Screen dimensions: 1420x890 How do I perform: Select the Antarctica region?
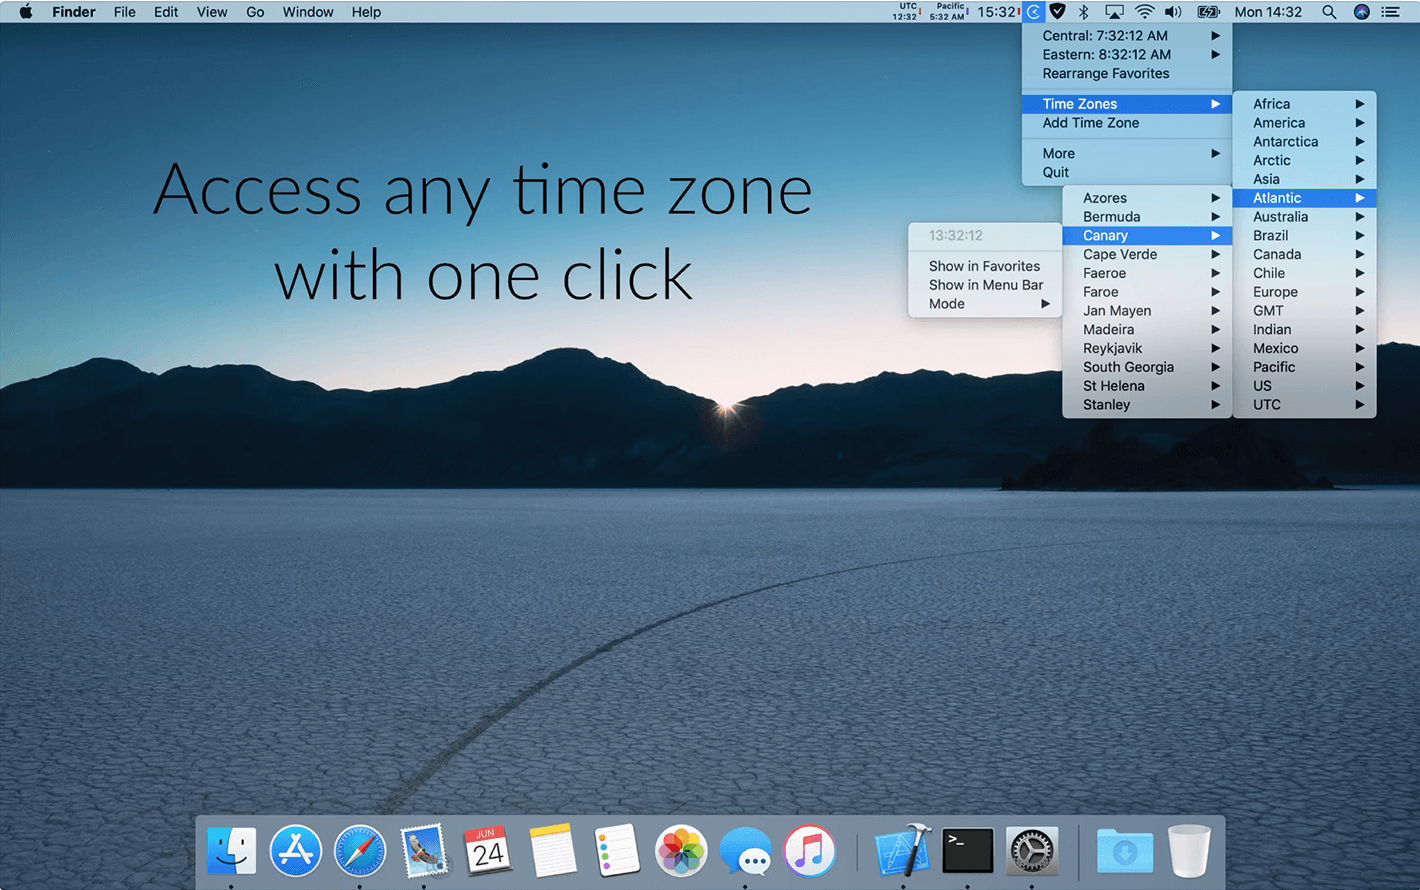pyautogui.click(x=1304, y=142)
